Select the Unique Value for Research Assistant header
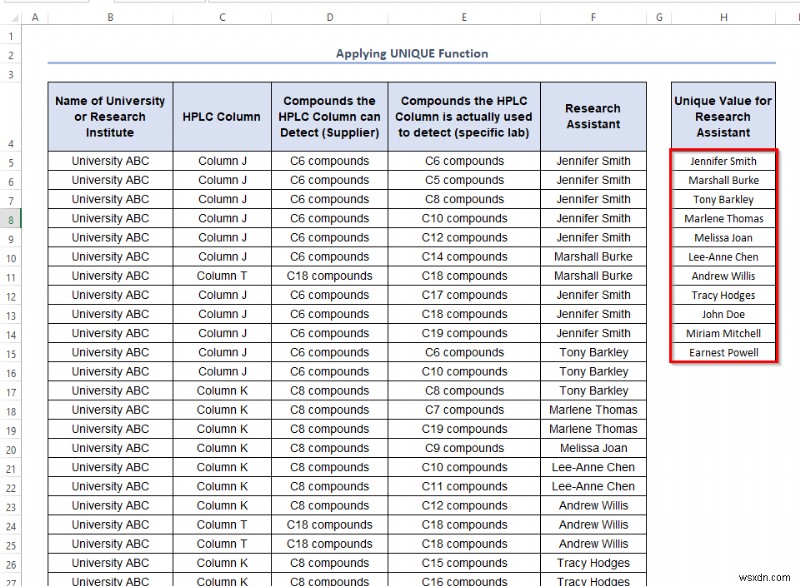This screenshot has height=586, width=800. pos(723,115)
